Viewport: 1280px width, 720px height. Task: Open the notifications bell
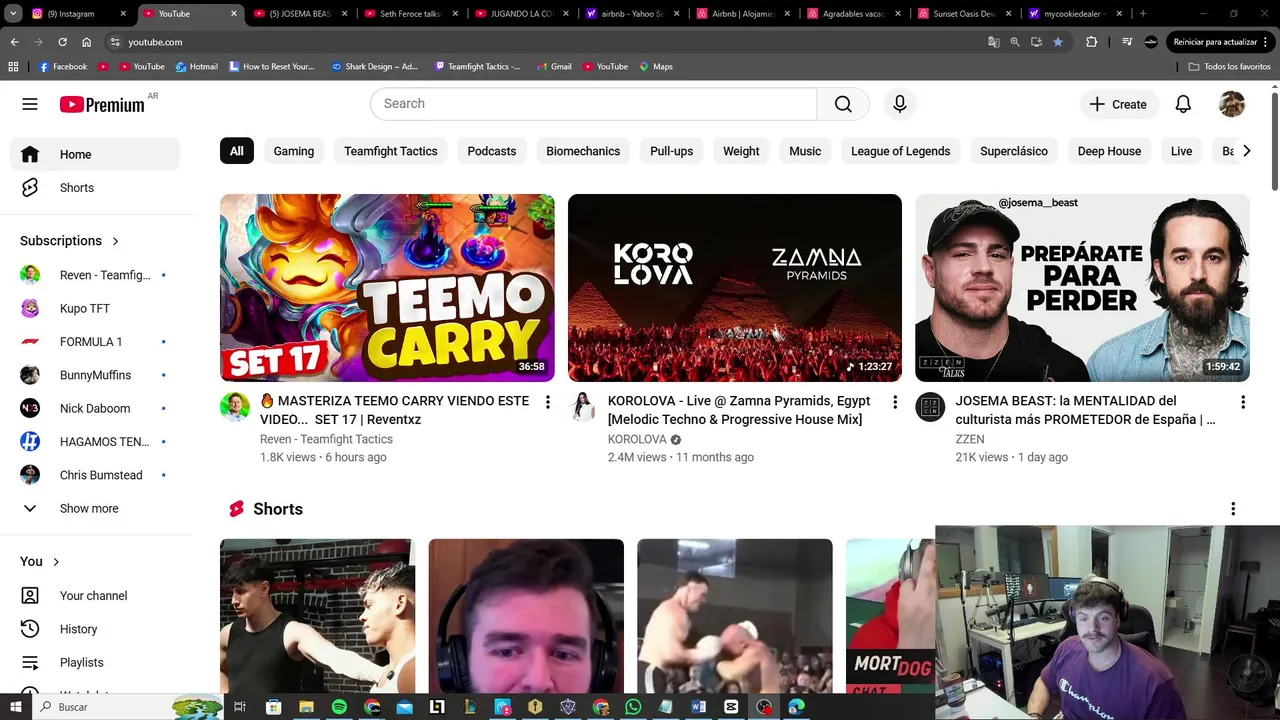tap(1183, 104)
